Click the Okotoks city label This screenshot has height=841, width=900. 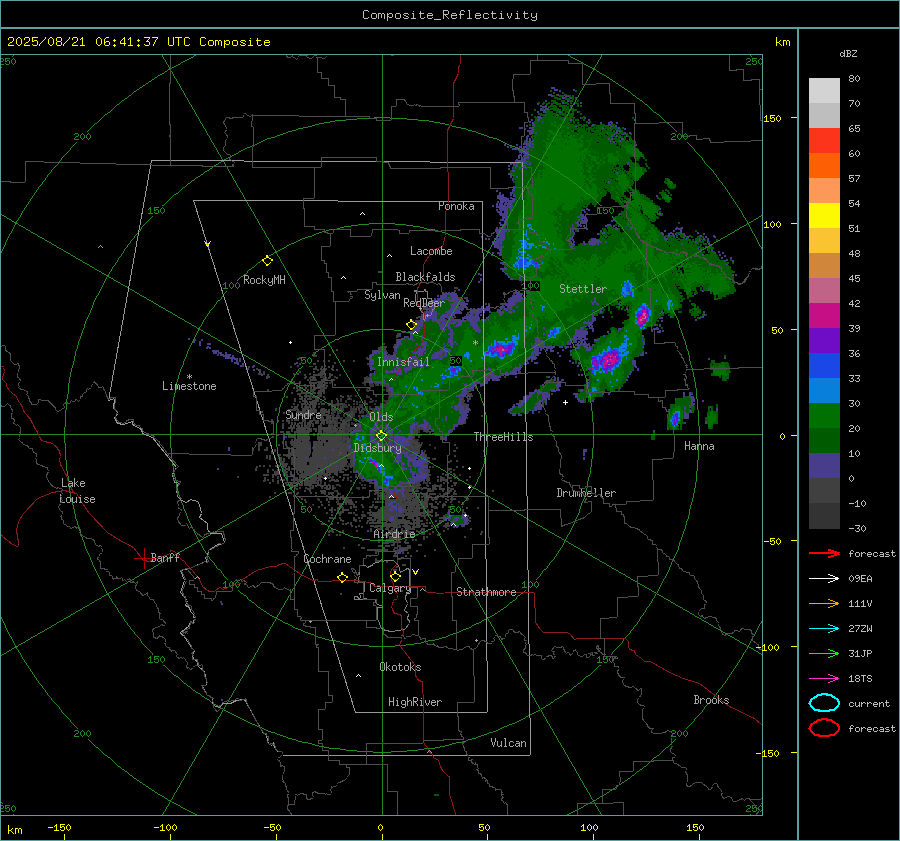click(x=400, y=667)
